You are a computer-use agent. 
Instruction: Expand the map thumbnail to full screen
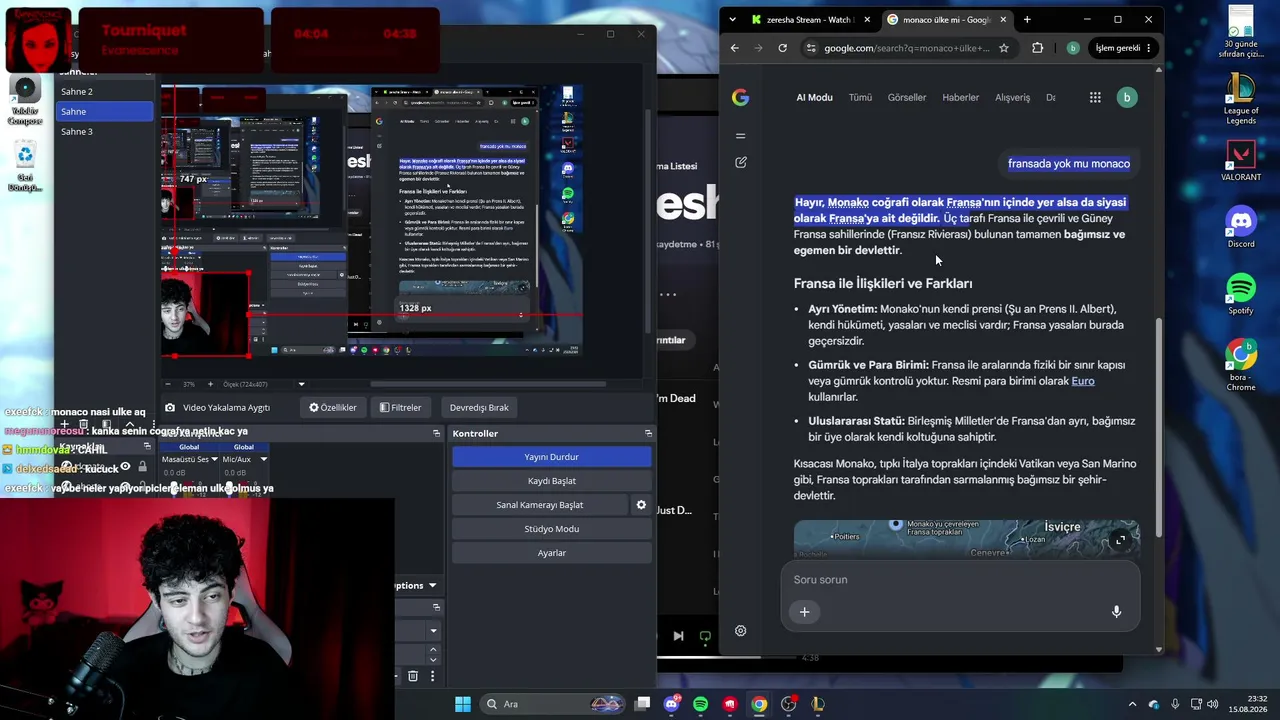pos(1120,541)
